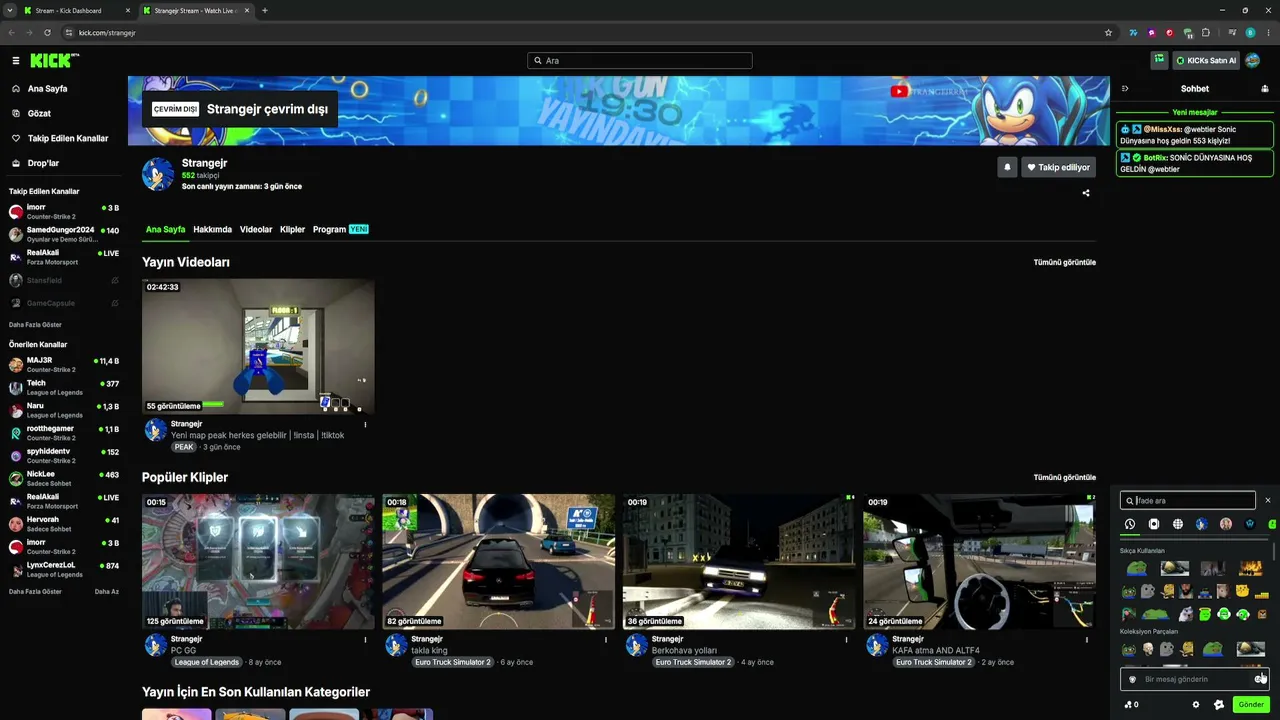Select the Sonic channel emotes tab
The image size is (1280, 720).
1202,524
